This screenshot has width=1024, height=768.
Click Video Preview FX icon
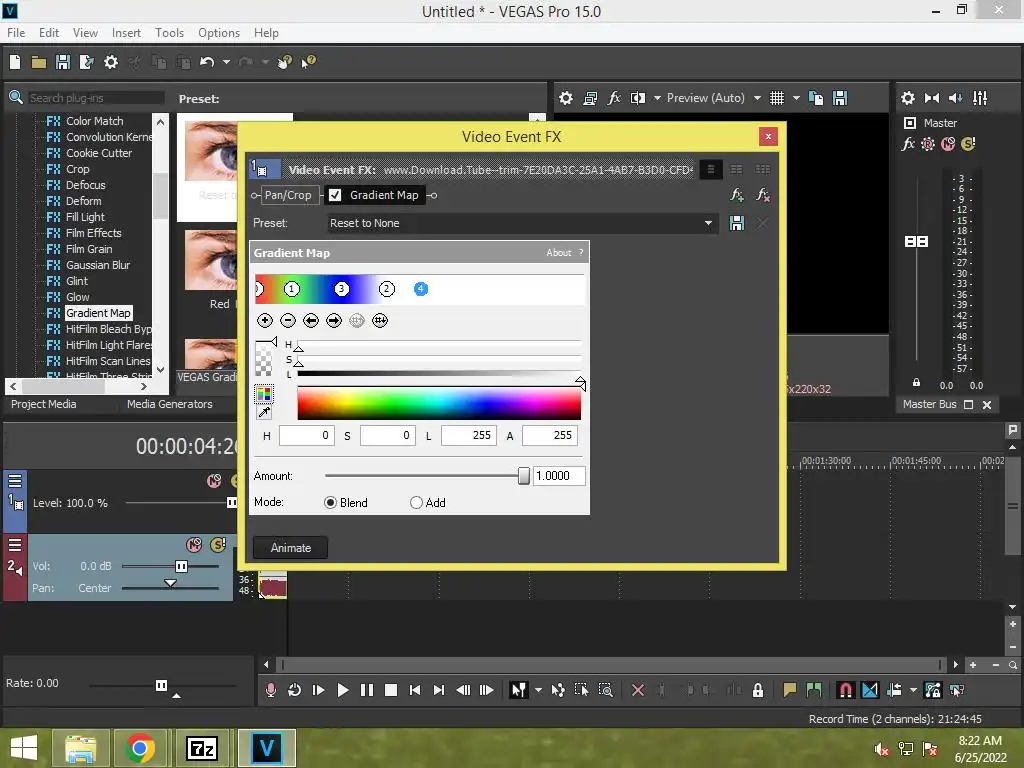(x=614, y=98)
